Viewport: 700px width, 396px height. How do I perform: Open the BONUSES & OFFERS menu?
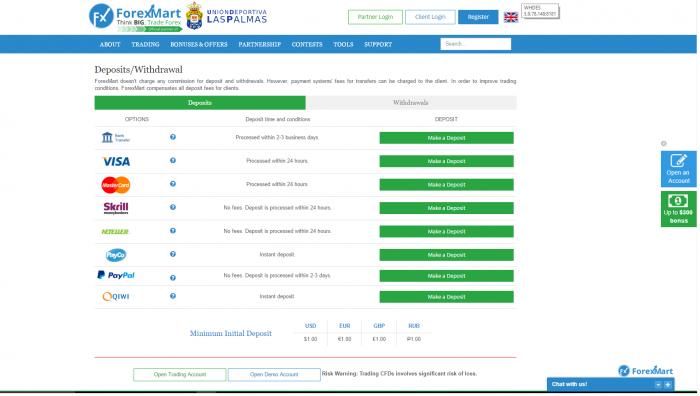tap(199, 44)
